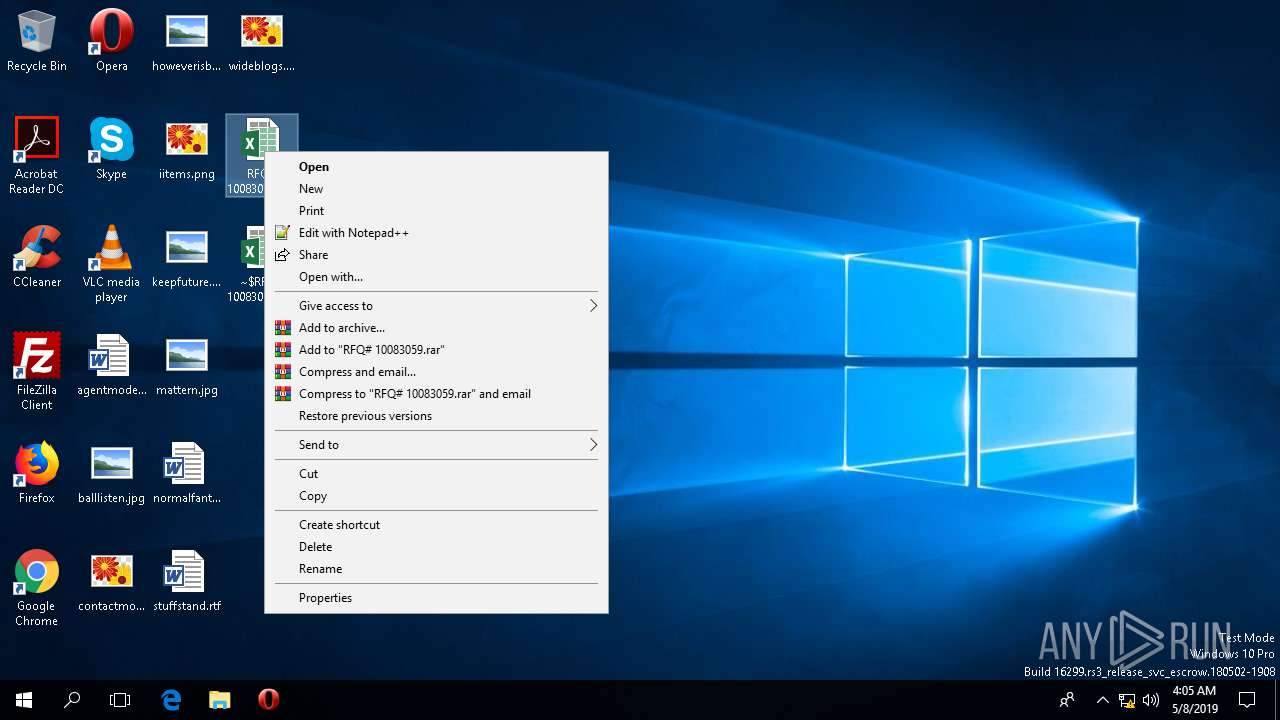This screenshot has height=720, width=1280.
Task: Open the network tray icon
Action: 1127,700
